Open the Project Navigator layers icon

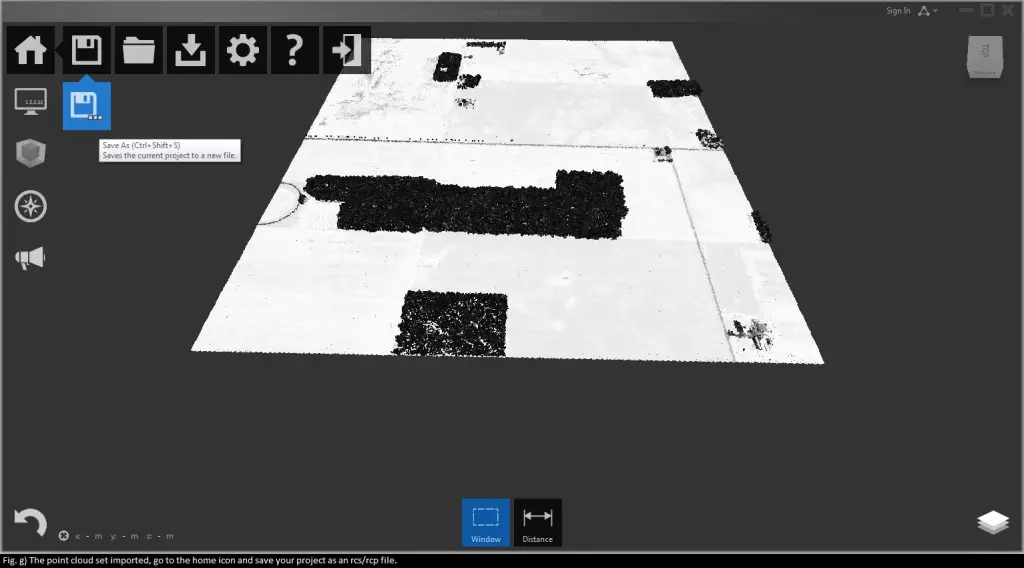(x=992, y=523)
